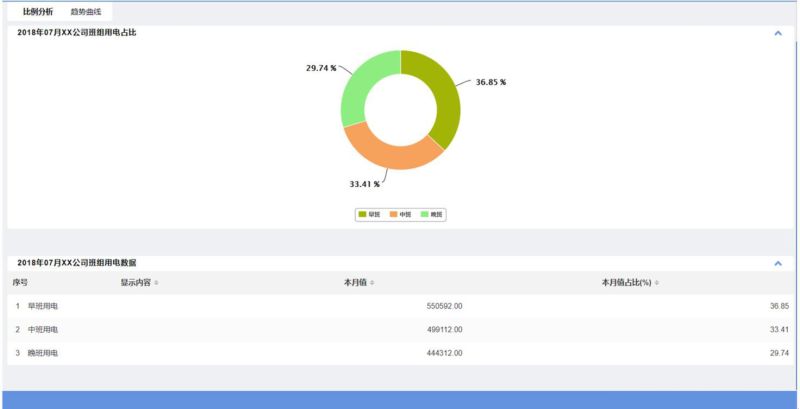Select the 早班用电 table row
This screenshot has width=800, height=409.
[42, 306]
